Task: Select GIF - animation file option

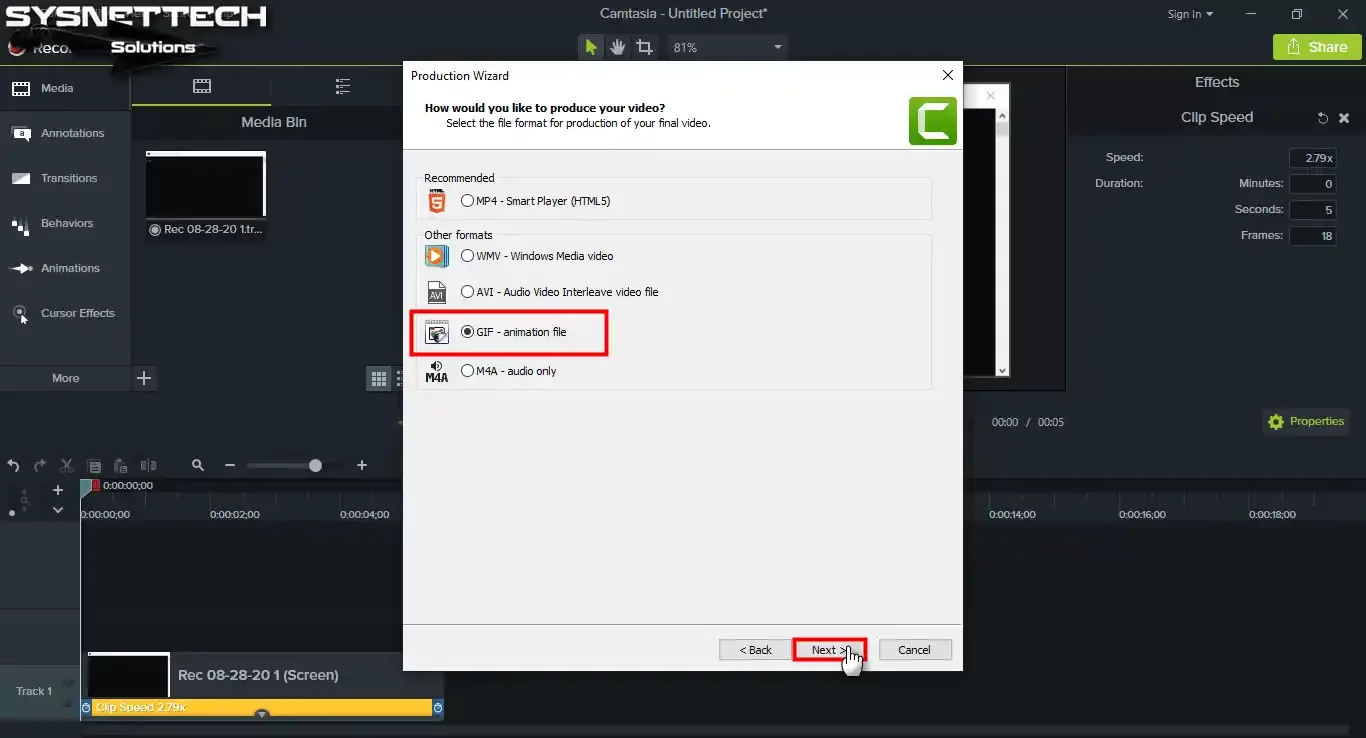Action: click(514, 332)
